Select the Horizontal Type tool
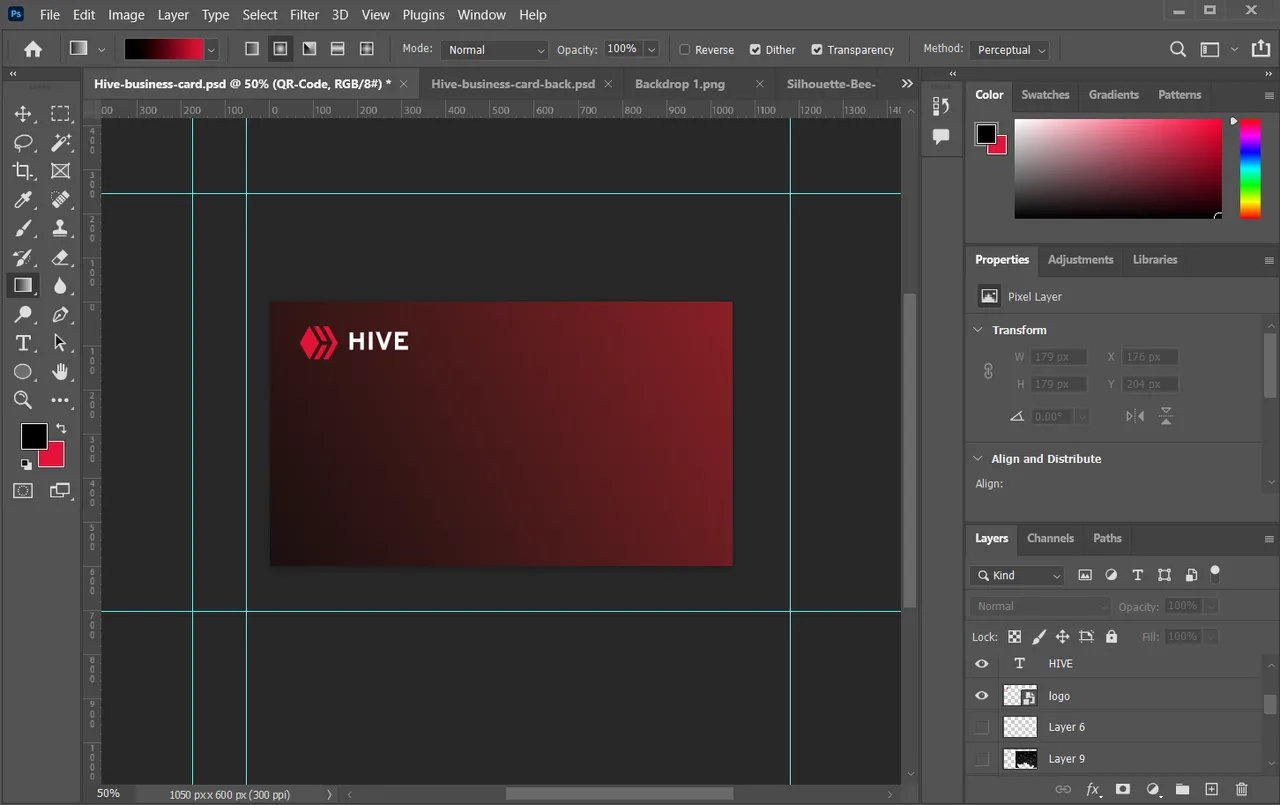Viewport: 1280px width, 805px height. [x=23, y=343]
